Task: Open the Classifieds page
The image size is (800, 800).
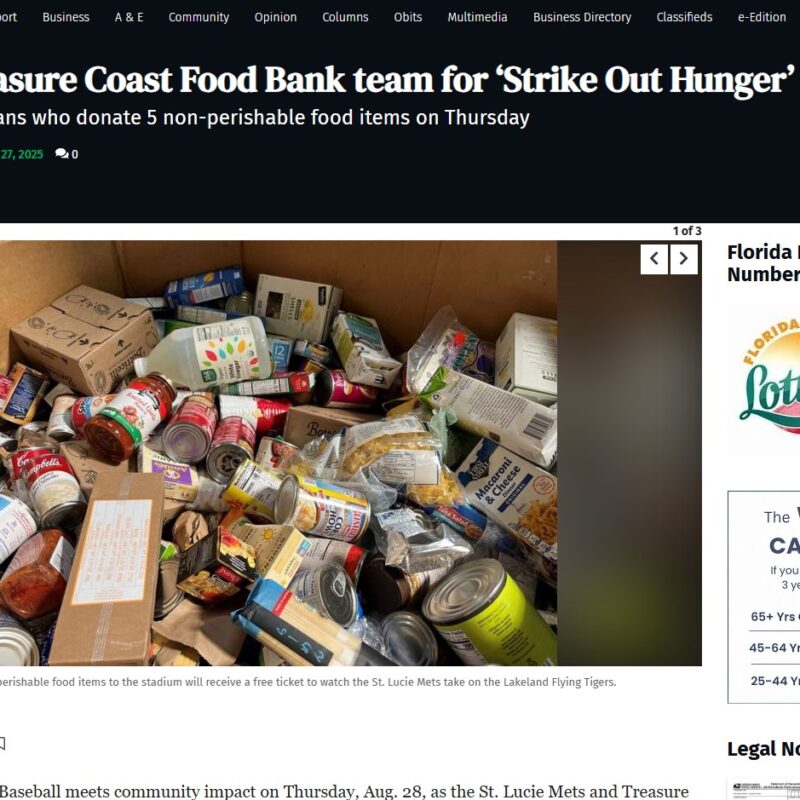Action: tap(684, 17)
